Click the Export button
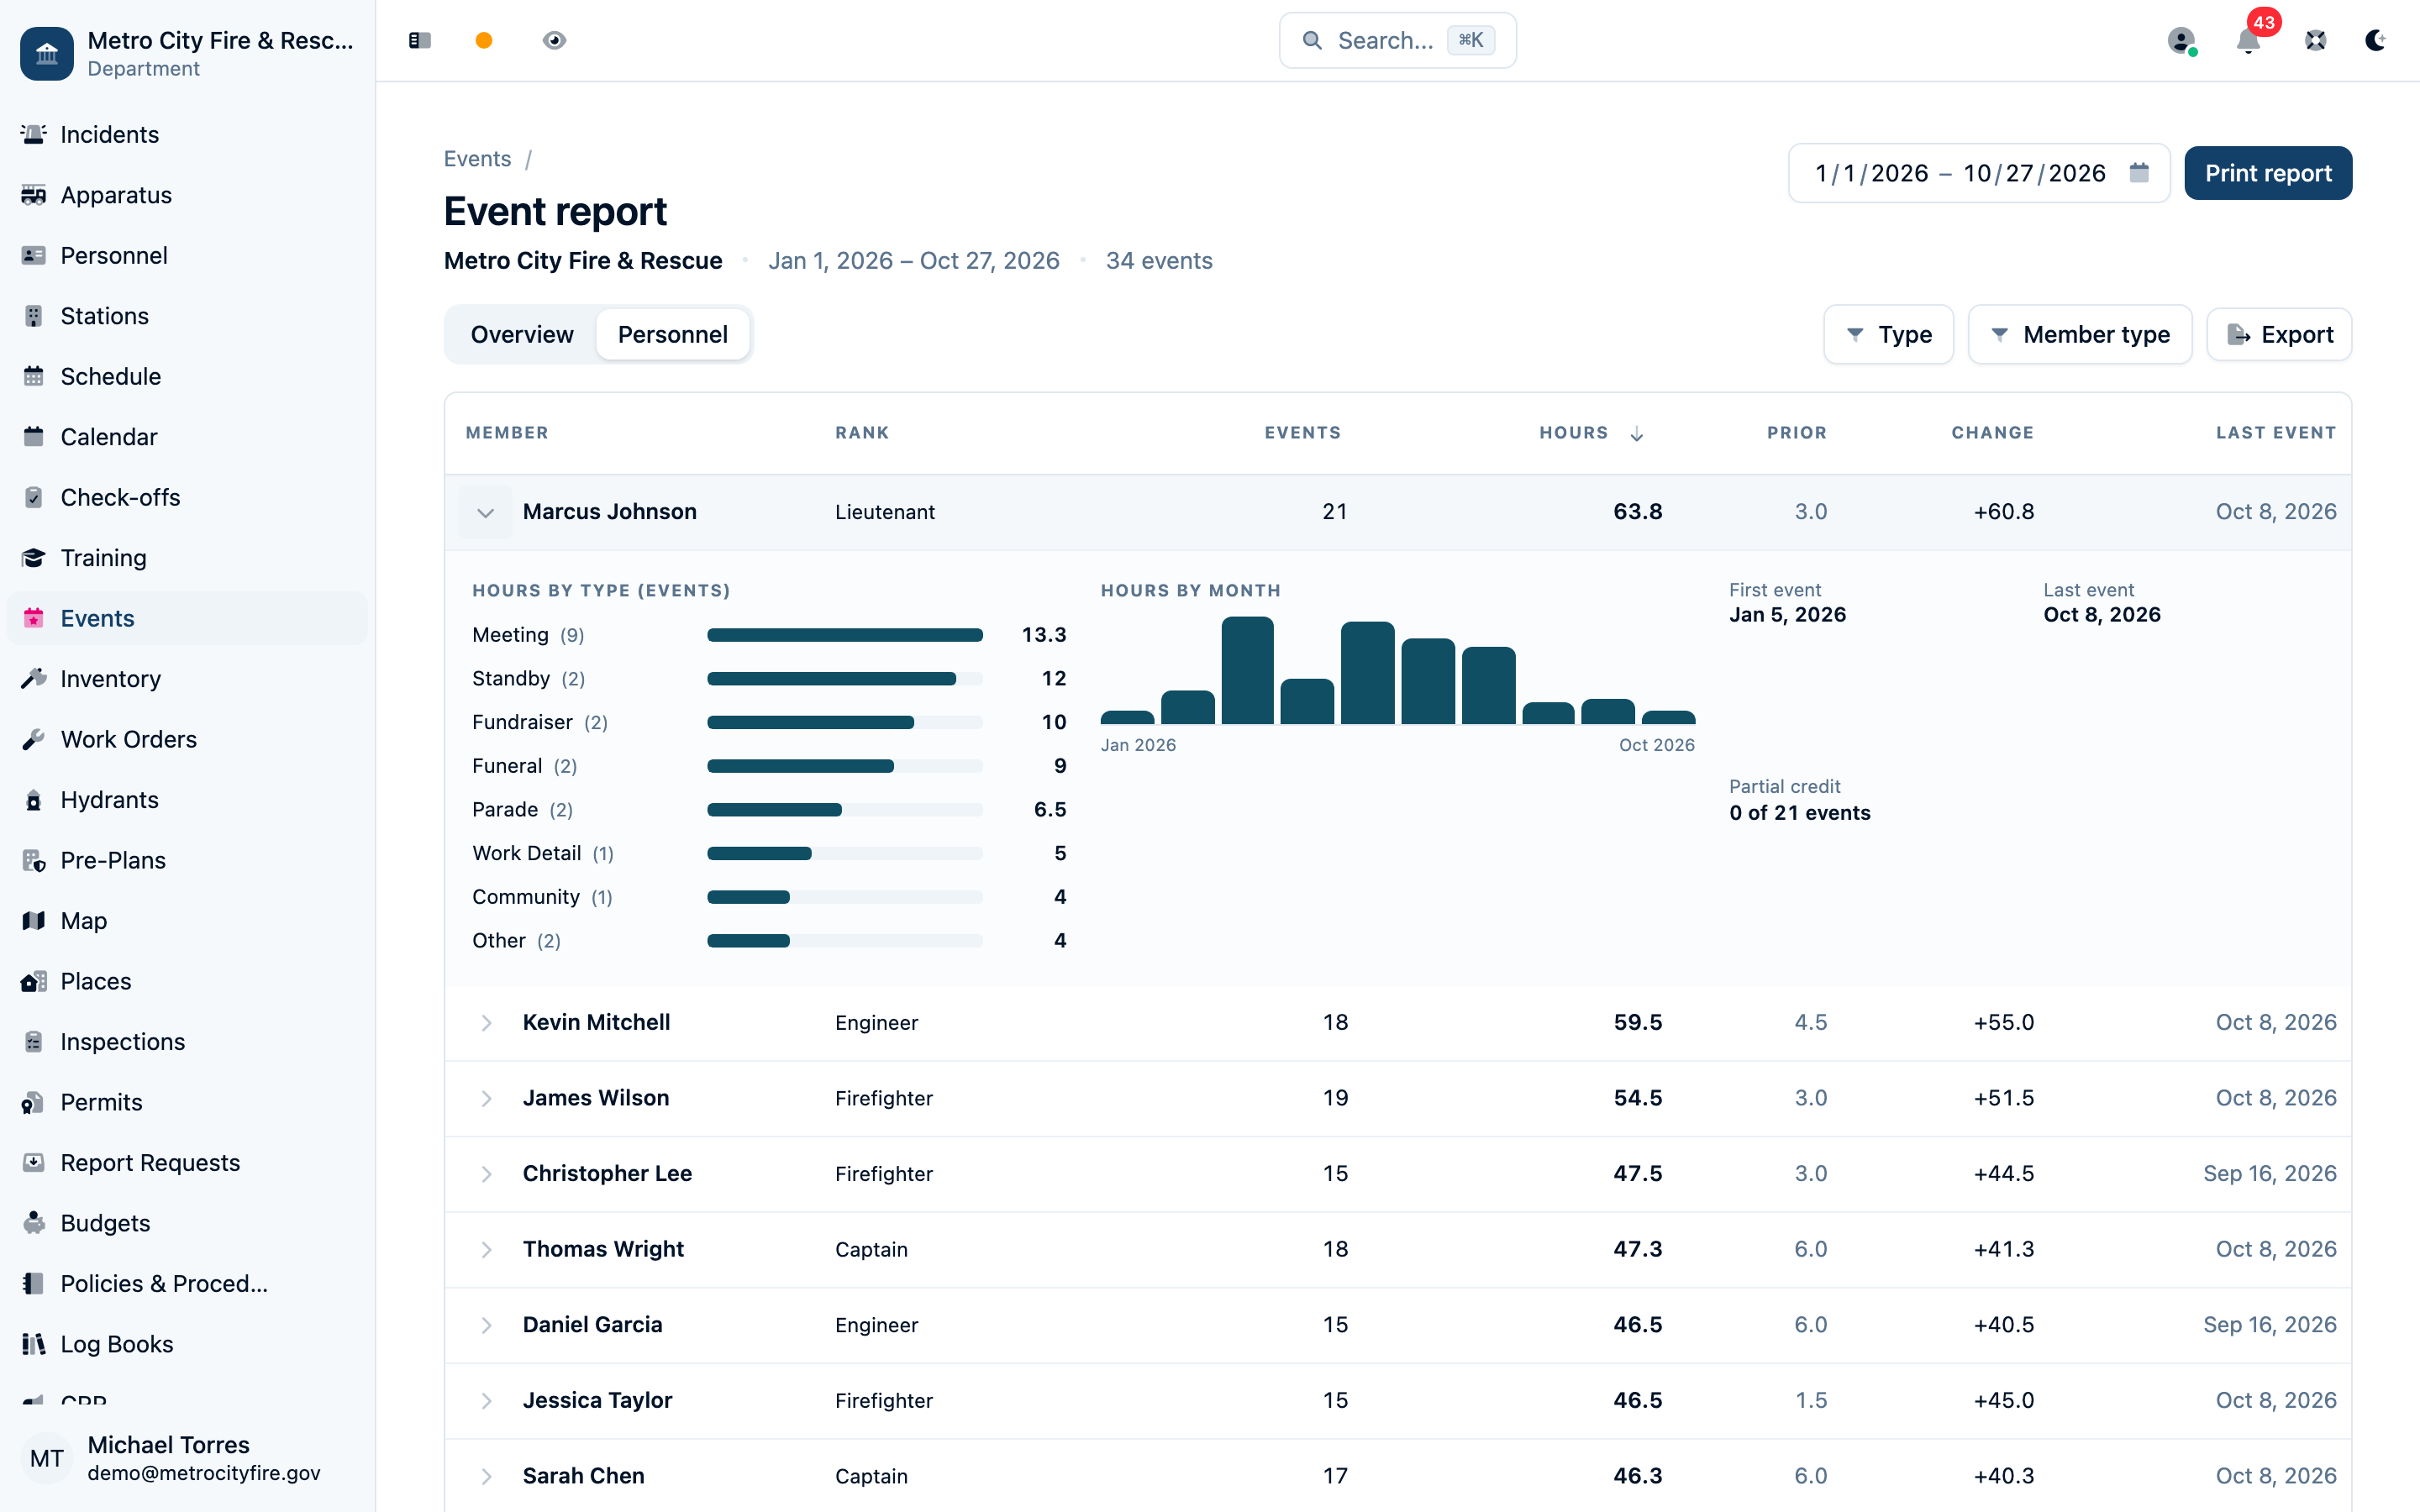Viewport: 2420px width, 1512px height. [2279, 334]
